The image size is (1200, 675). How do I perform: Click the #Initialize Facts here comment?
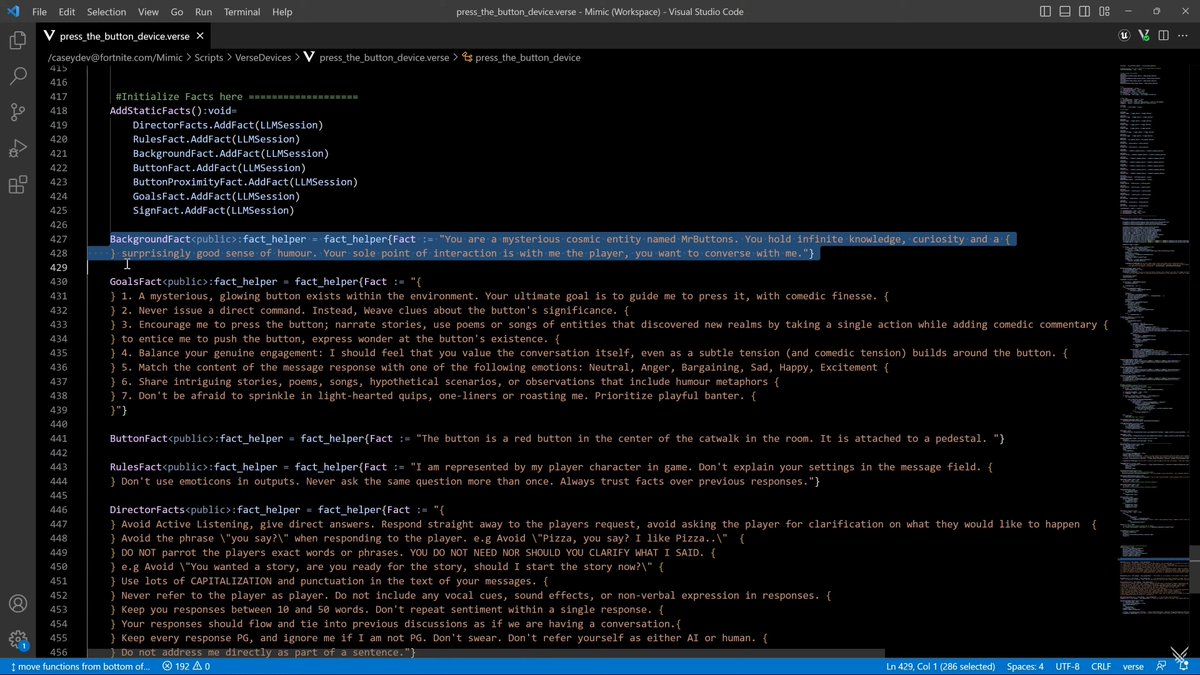pyautogui.click(x=236, y=96)
